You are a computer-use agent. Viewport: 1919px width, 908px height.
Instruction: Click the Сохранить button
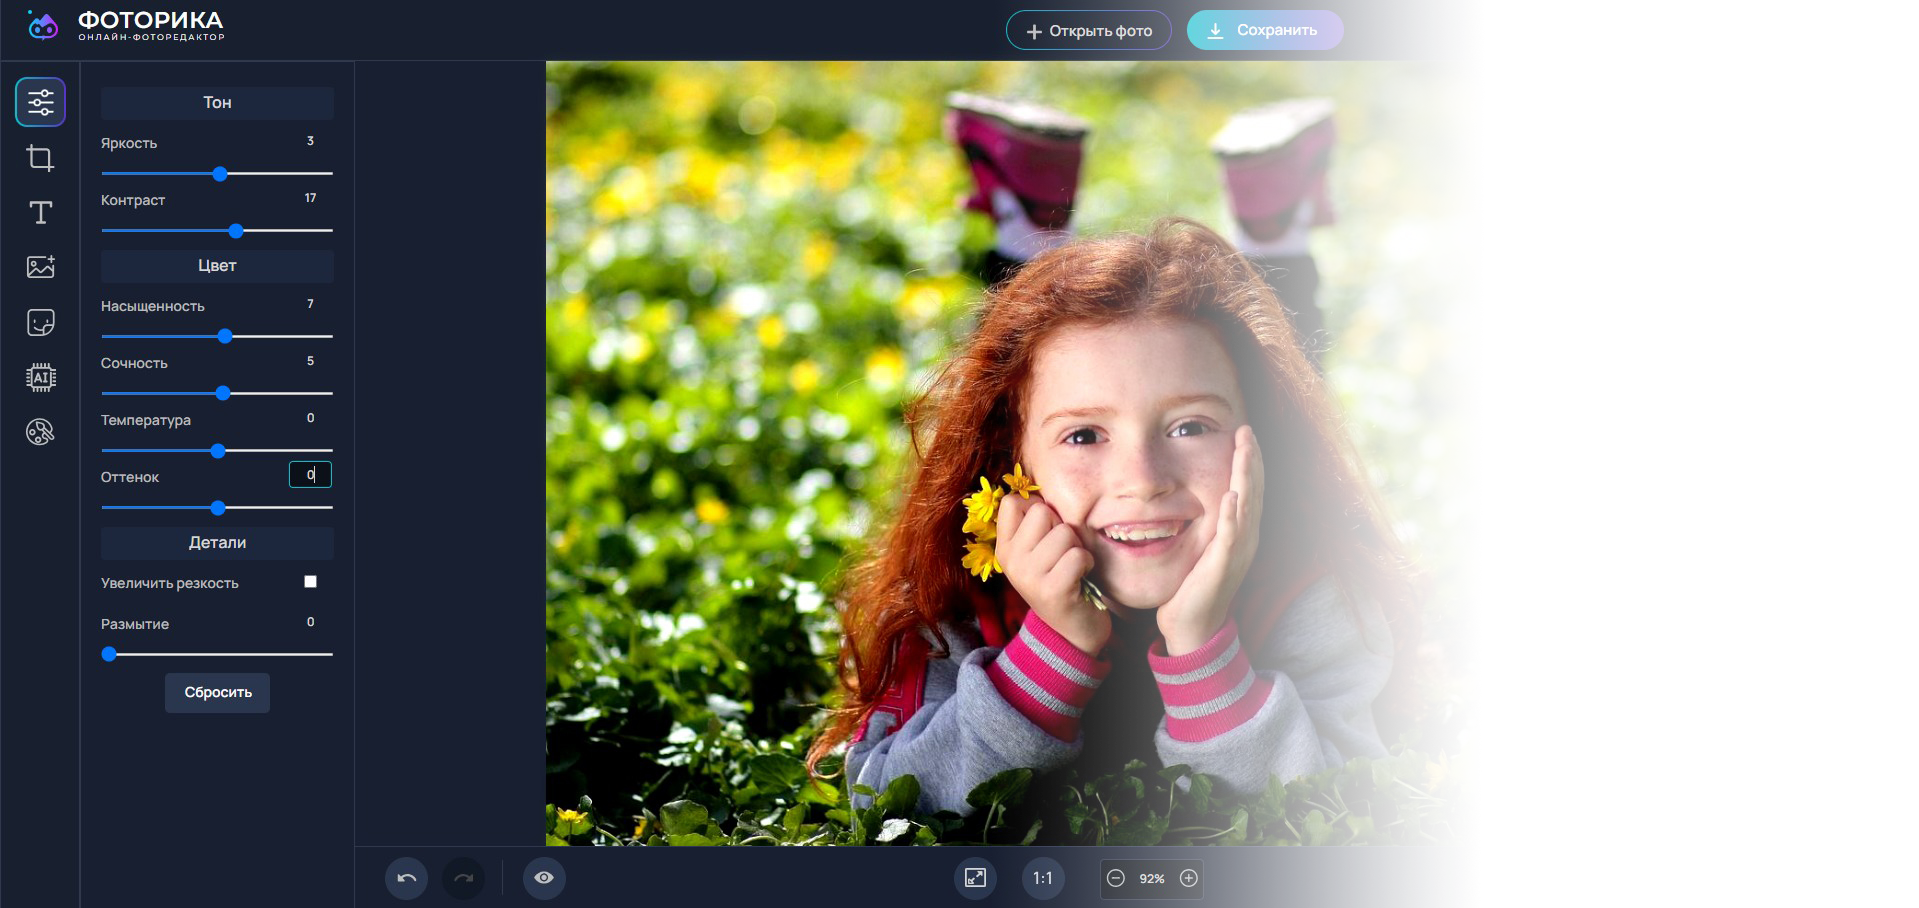tap(1264, 30)
